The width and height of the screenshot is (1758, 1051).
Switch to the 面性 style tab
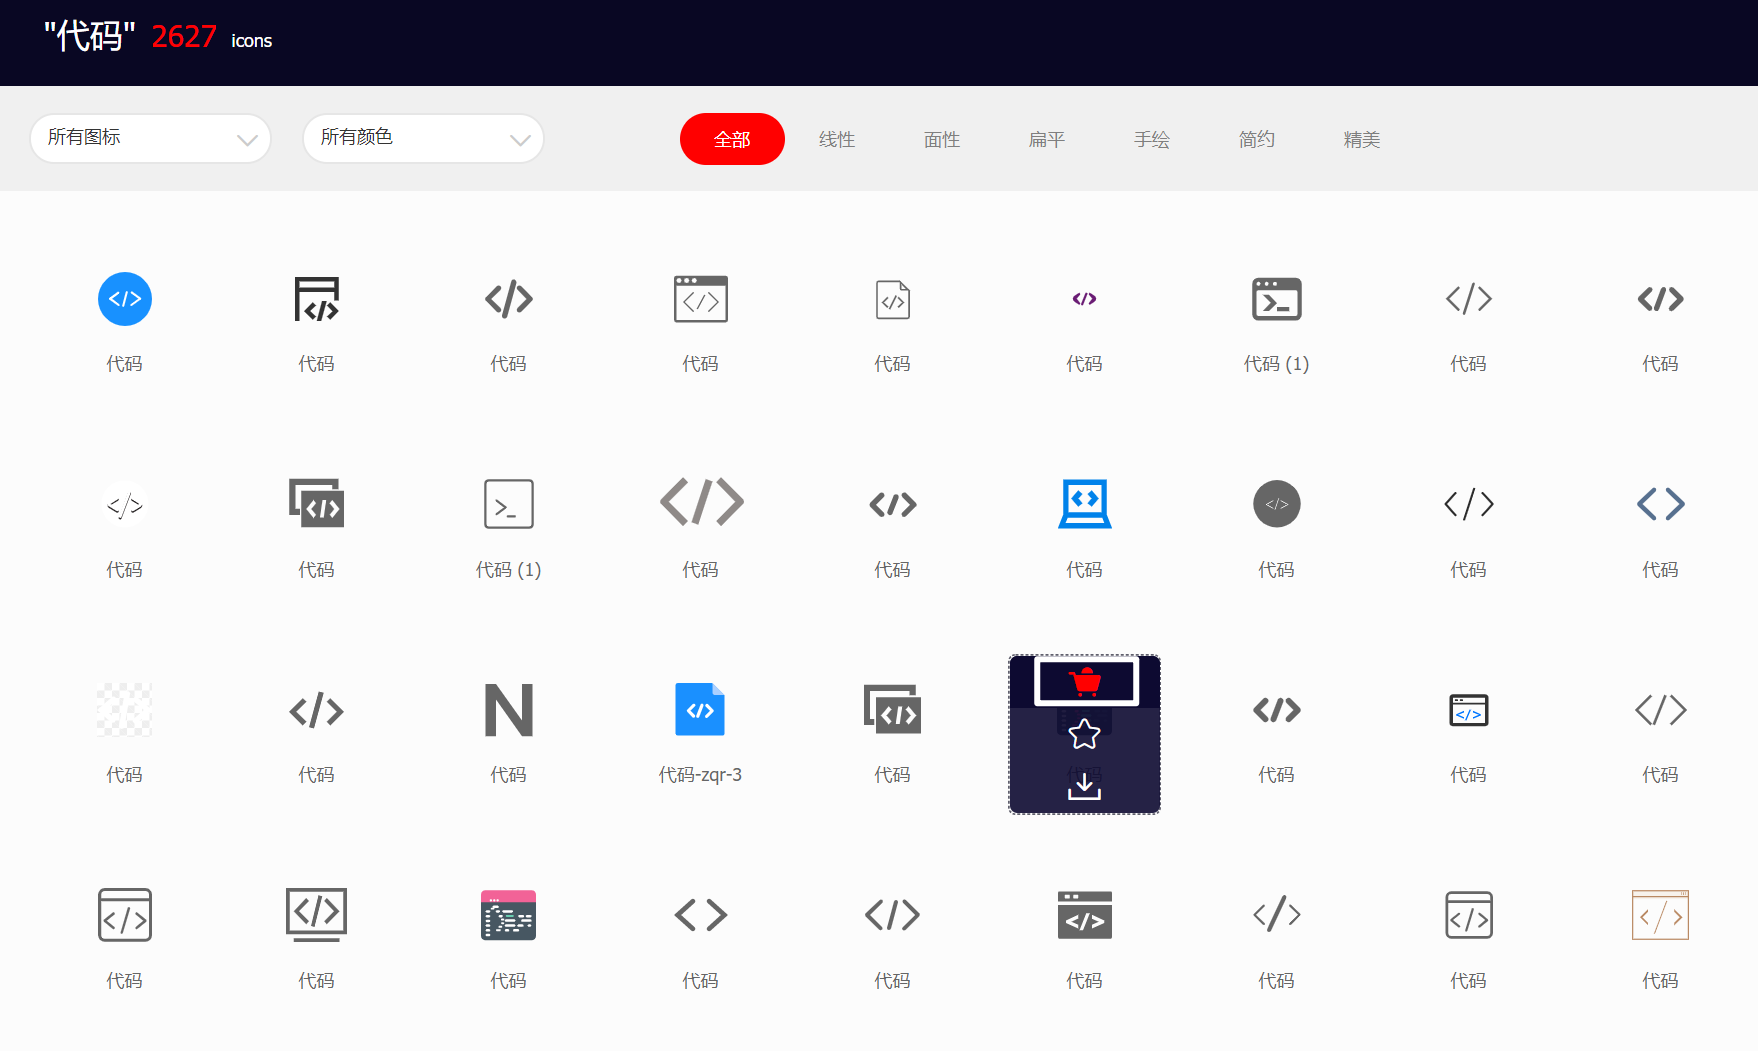click(x=942, y=140)
